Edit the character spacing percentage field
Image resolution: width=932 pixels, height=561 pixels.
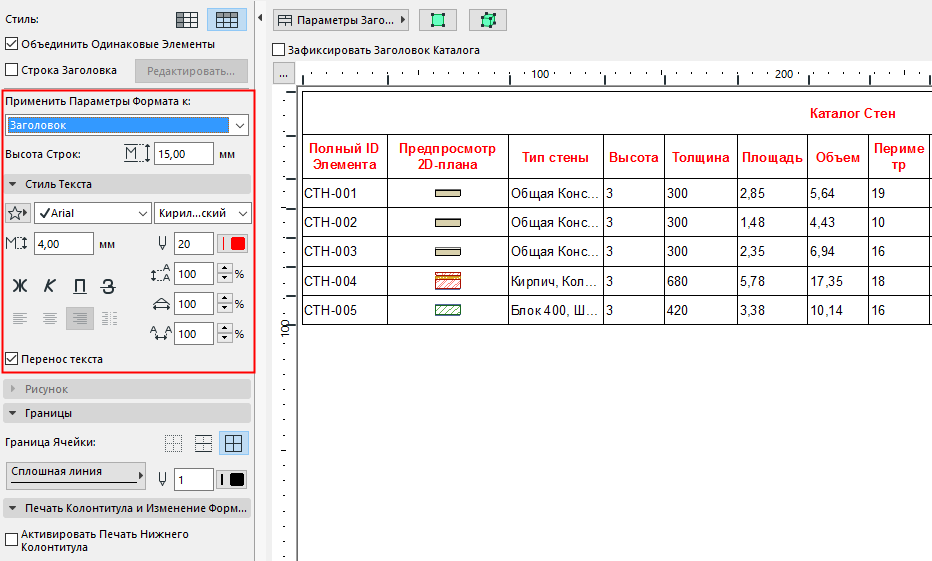click(x=194, y=333)
